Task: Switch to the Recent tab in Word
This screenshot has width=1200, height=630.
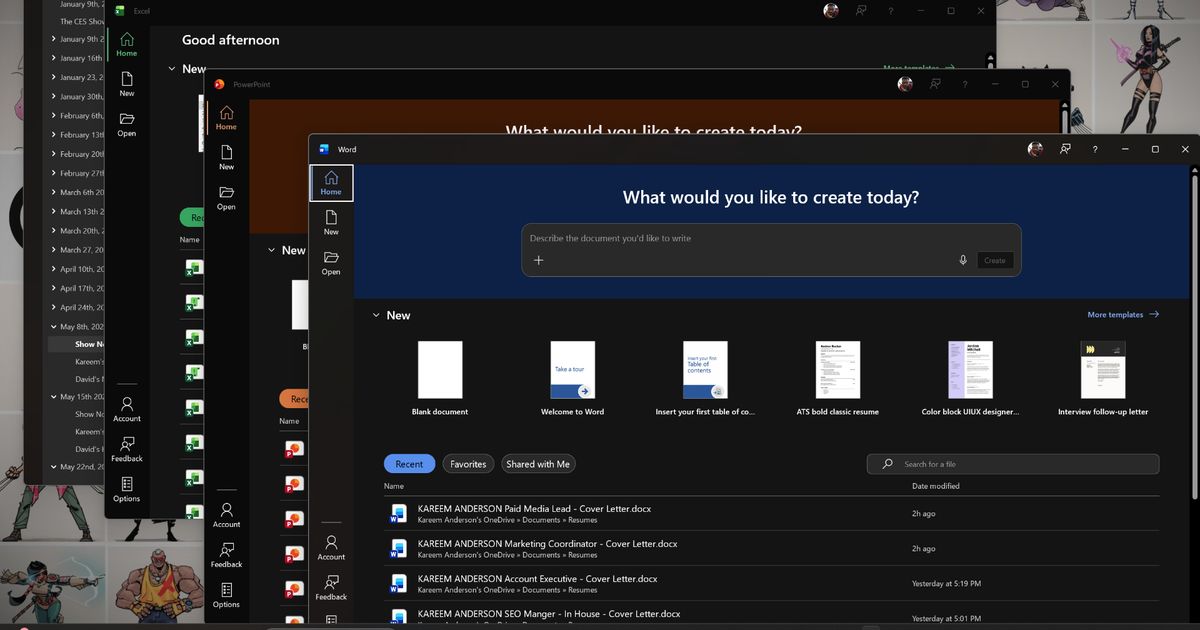Action: 409,464
